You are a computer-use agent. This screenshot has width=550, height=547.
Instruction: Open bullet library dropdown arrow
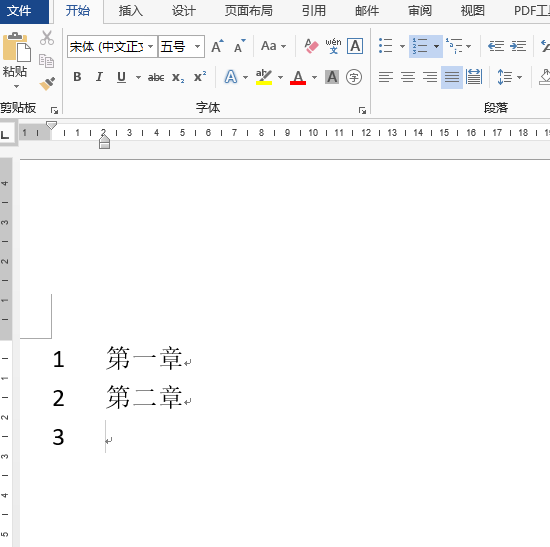tap(402, 46)
